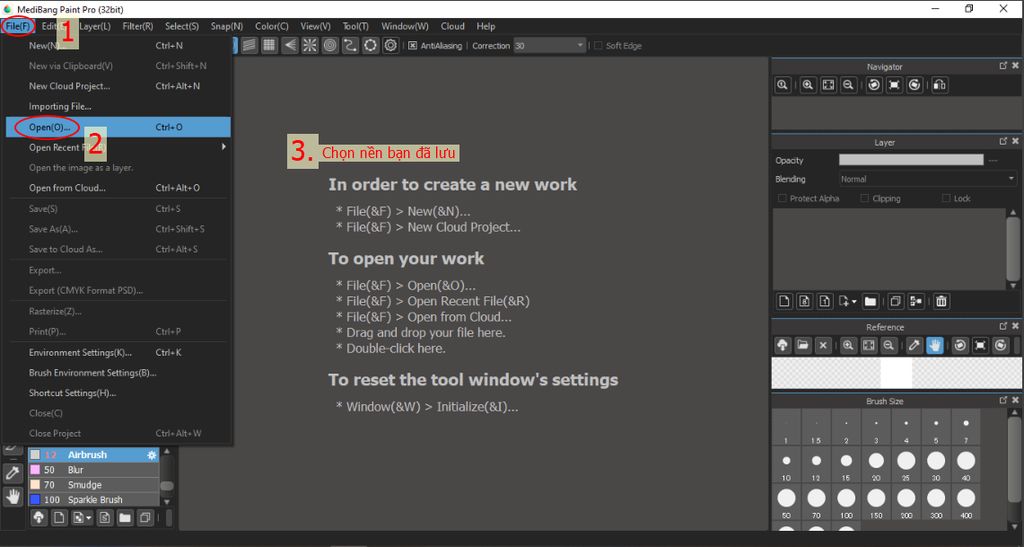The width and height of the screenshot is (1024, 547).
Task: Select Reference eyedropper tool
Action: (915, 345)
